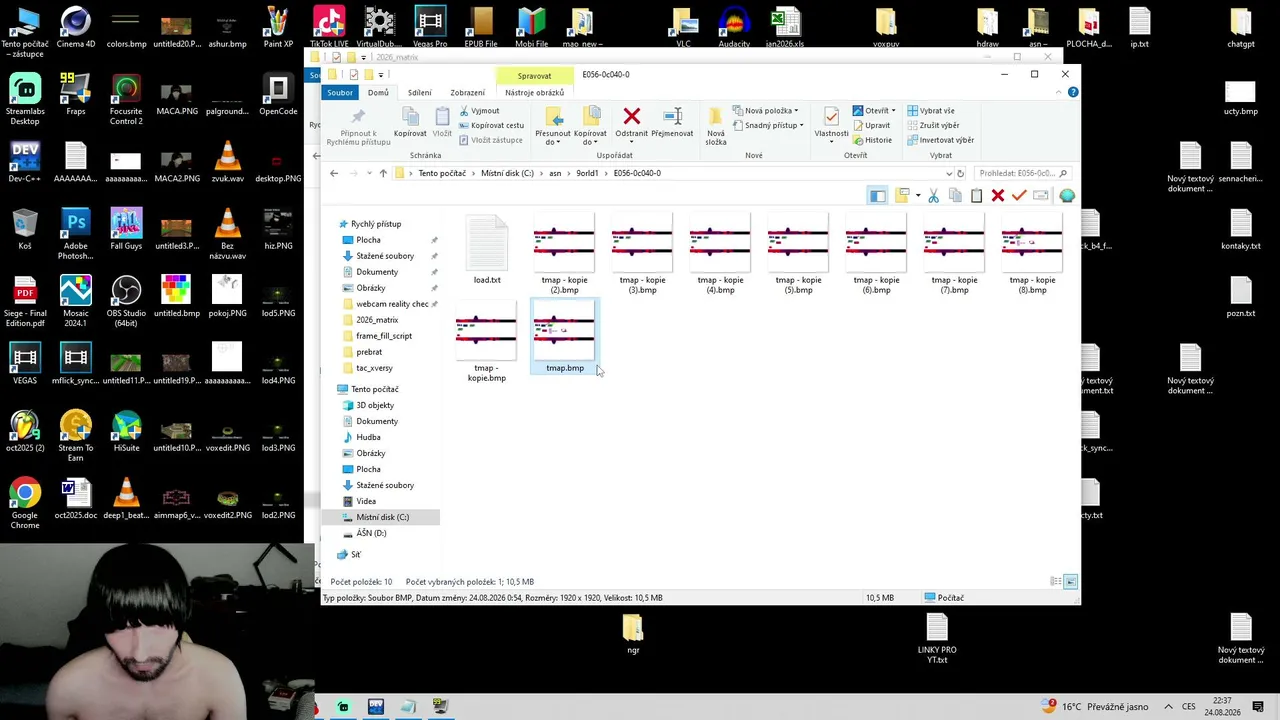1280x720 pixels.
Task: Switch to details view icon in status bar
Action: pyautogui.click(x=1055, y=581)
